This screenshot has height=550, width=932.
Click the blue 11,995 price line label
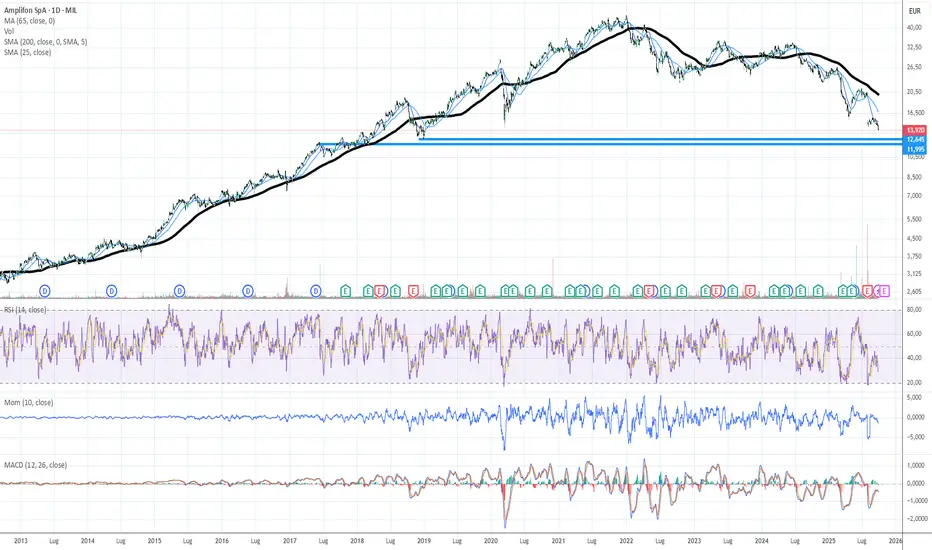point(915,149)
